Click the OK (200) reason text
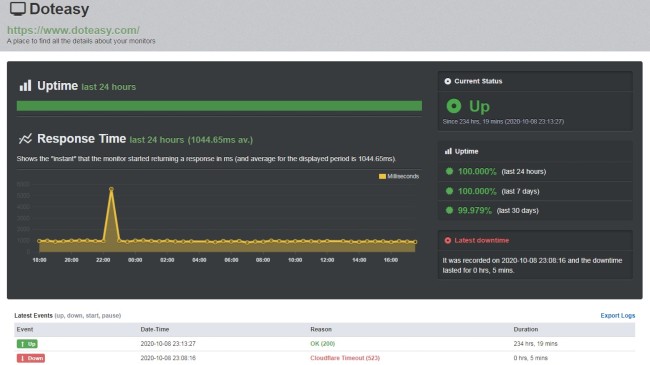650x365 pixels. tap(323, 344)
